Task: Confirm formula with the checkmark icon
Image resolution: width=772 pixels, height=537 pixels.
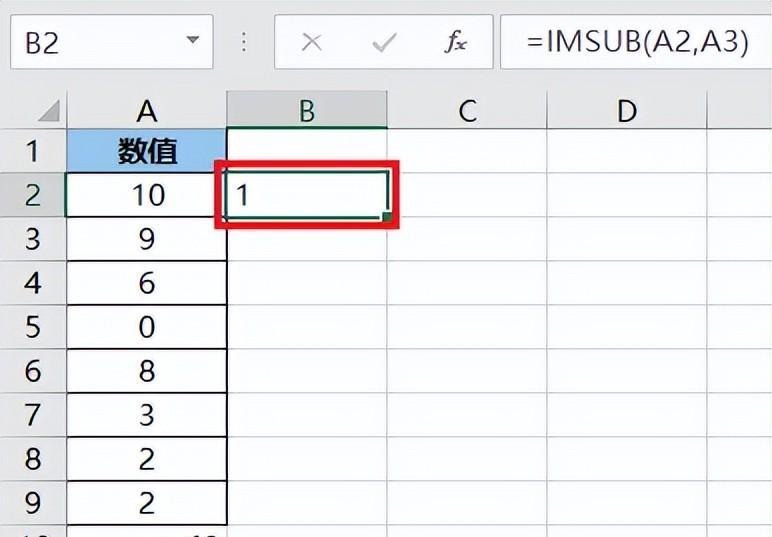Action: tap(385, 42)
